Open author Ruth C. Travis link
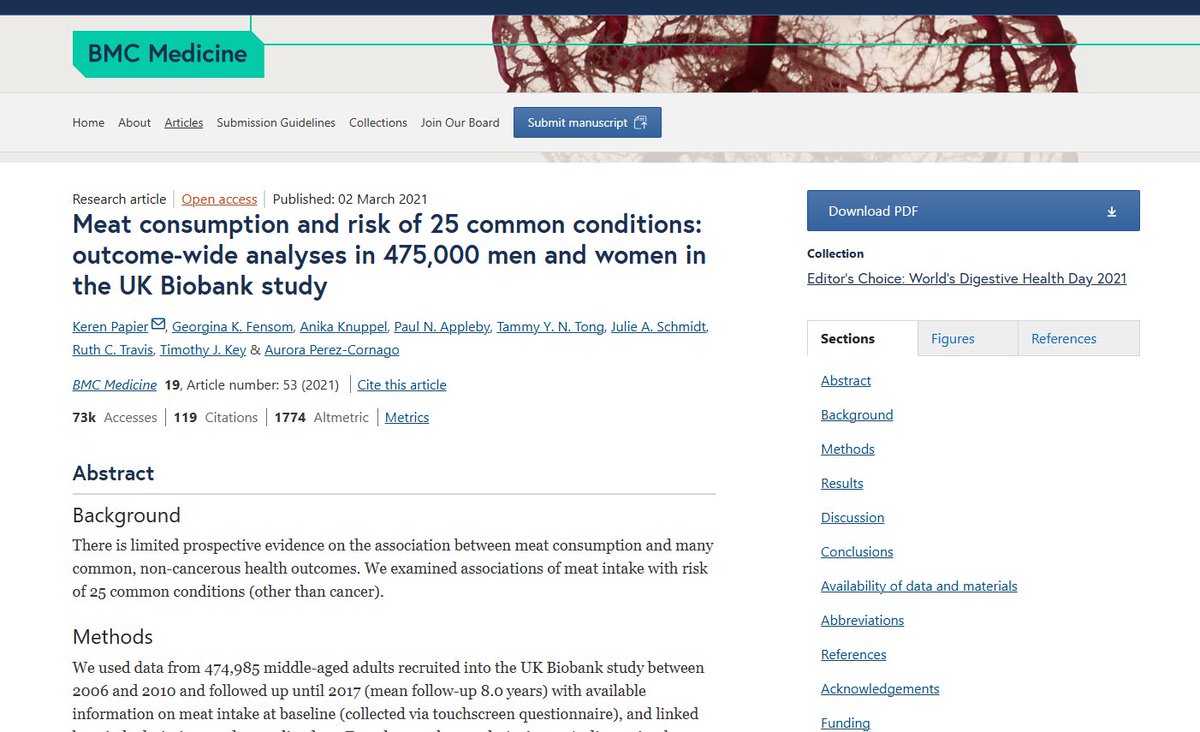The image size is (1200, 732). (x=113, y=350)
